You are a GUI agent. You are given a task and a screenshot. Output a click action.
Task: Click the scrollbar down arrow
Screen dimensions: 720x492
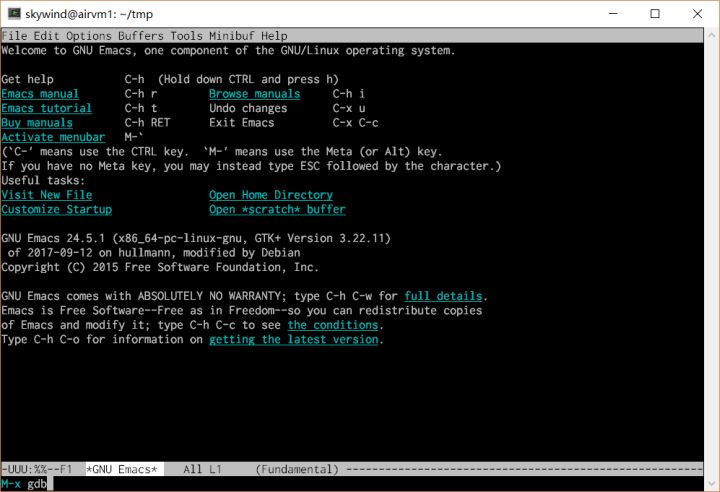pyautogui.click(x=712, y=483)
